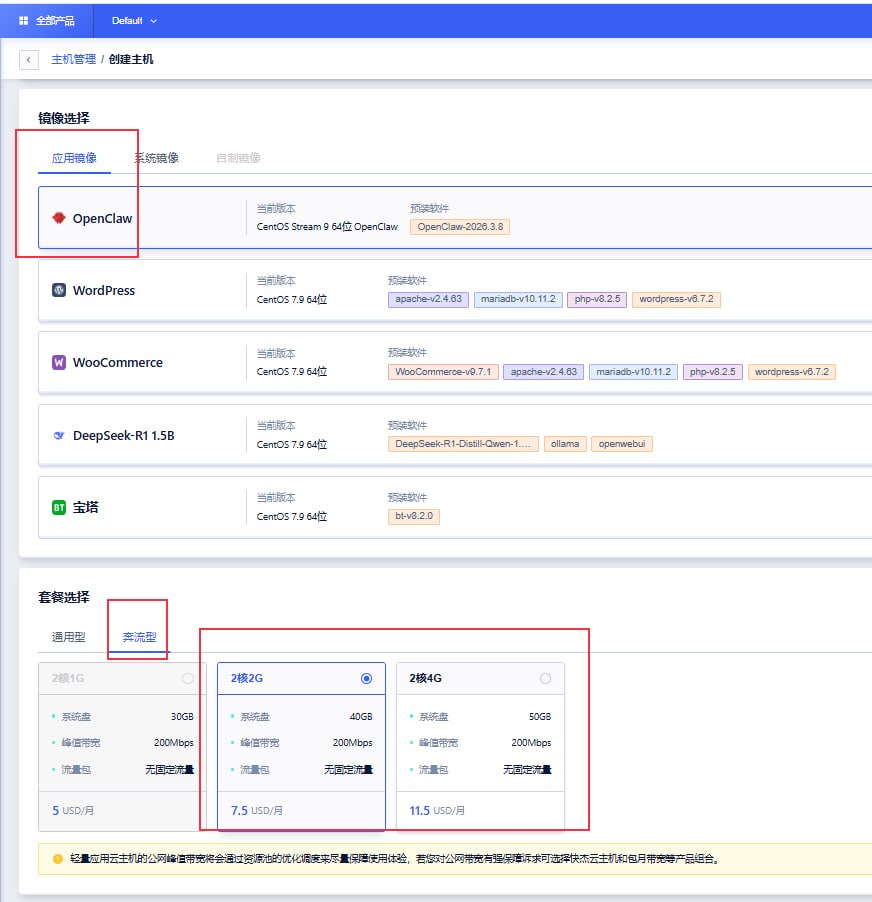Click the 50GB system disk value

540,717
